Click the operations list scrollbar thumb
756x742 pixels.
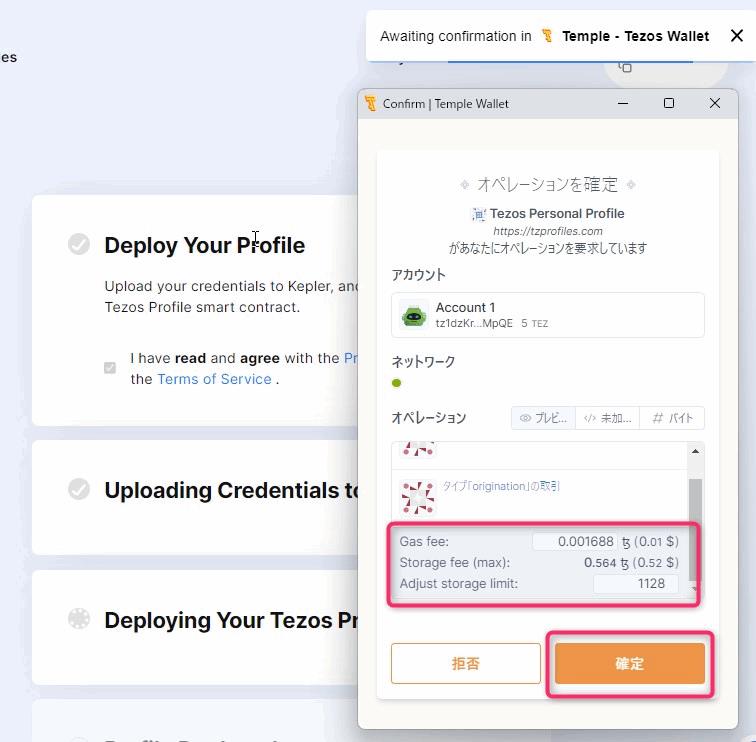click(x=695, y=529)
